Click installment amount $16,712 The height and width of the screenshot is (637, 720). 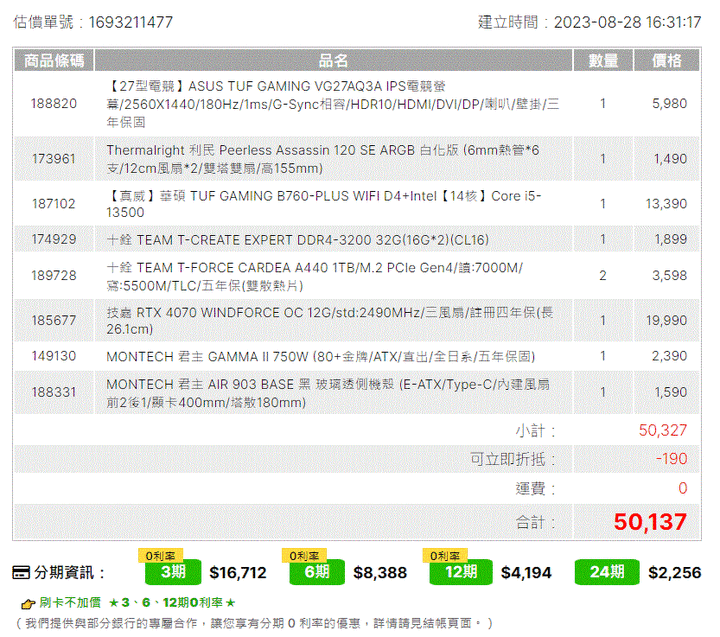(x=238, y=573)
